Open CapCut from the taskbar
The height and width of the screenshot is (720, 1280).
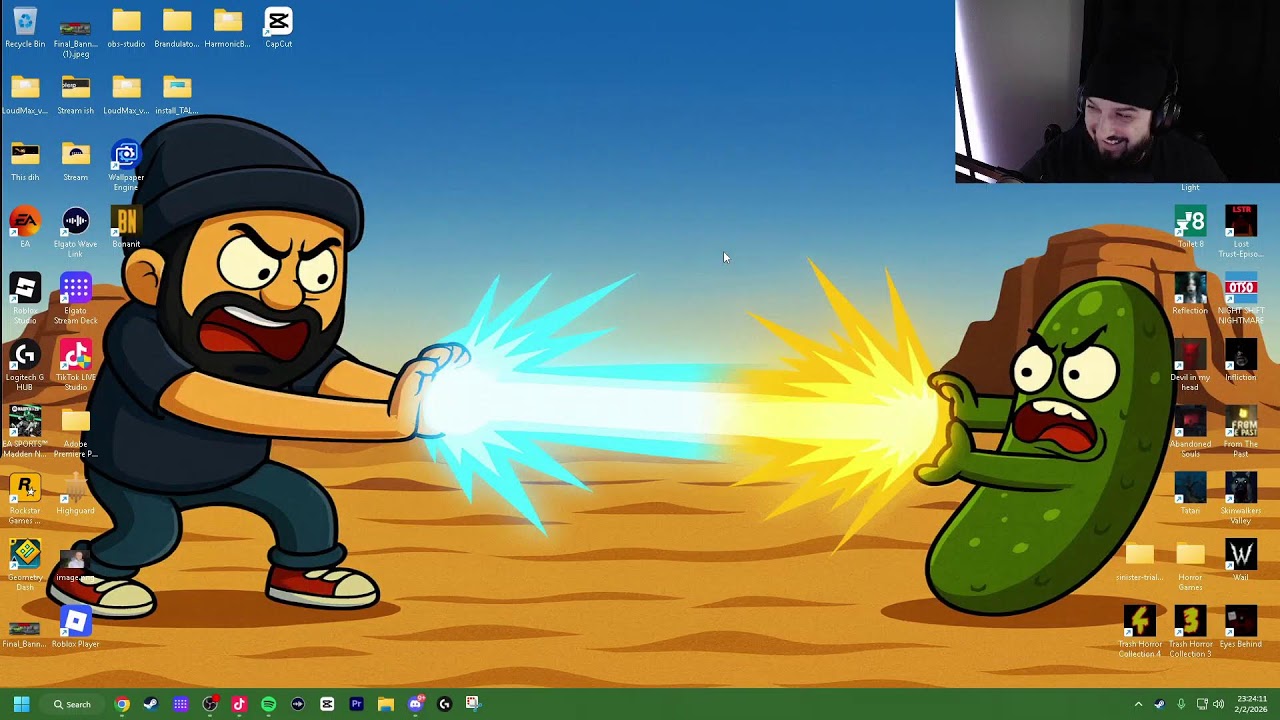point(327,704)
